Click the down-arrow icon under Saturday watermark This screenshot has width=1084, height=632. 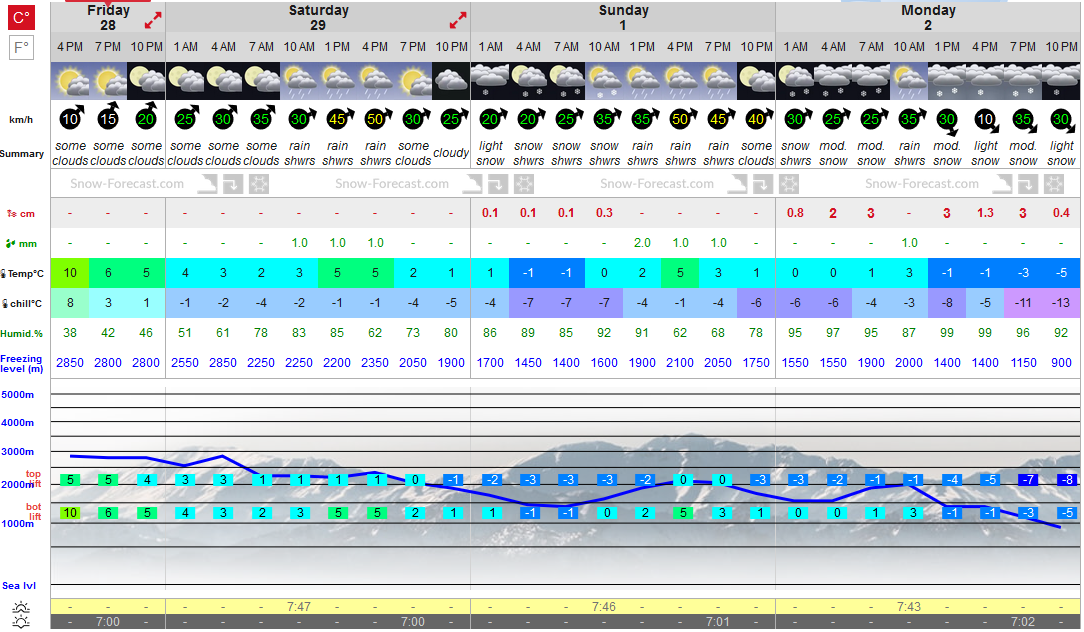pos(498,184)
